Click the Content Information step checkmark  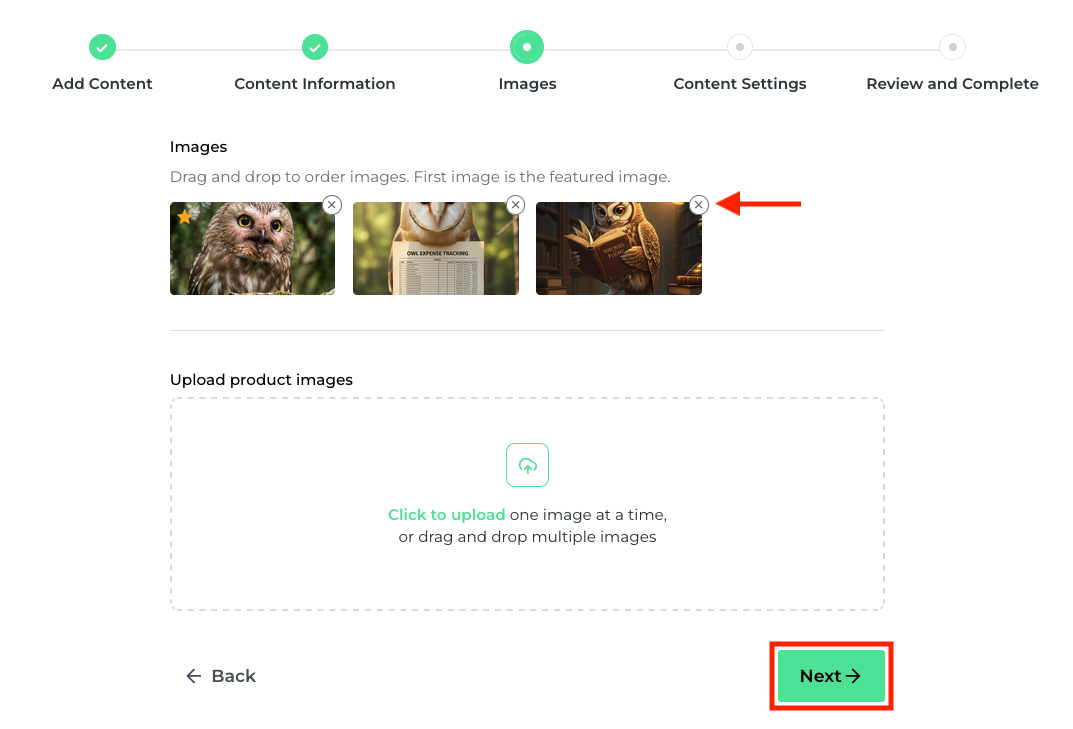315,48
